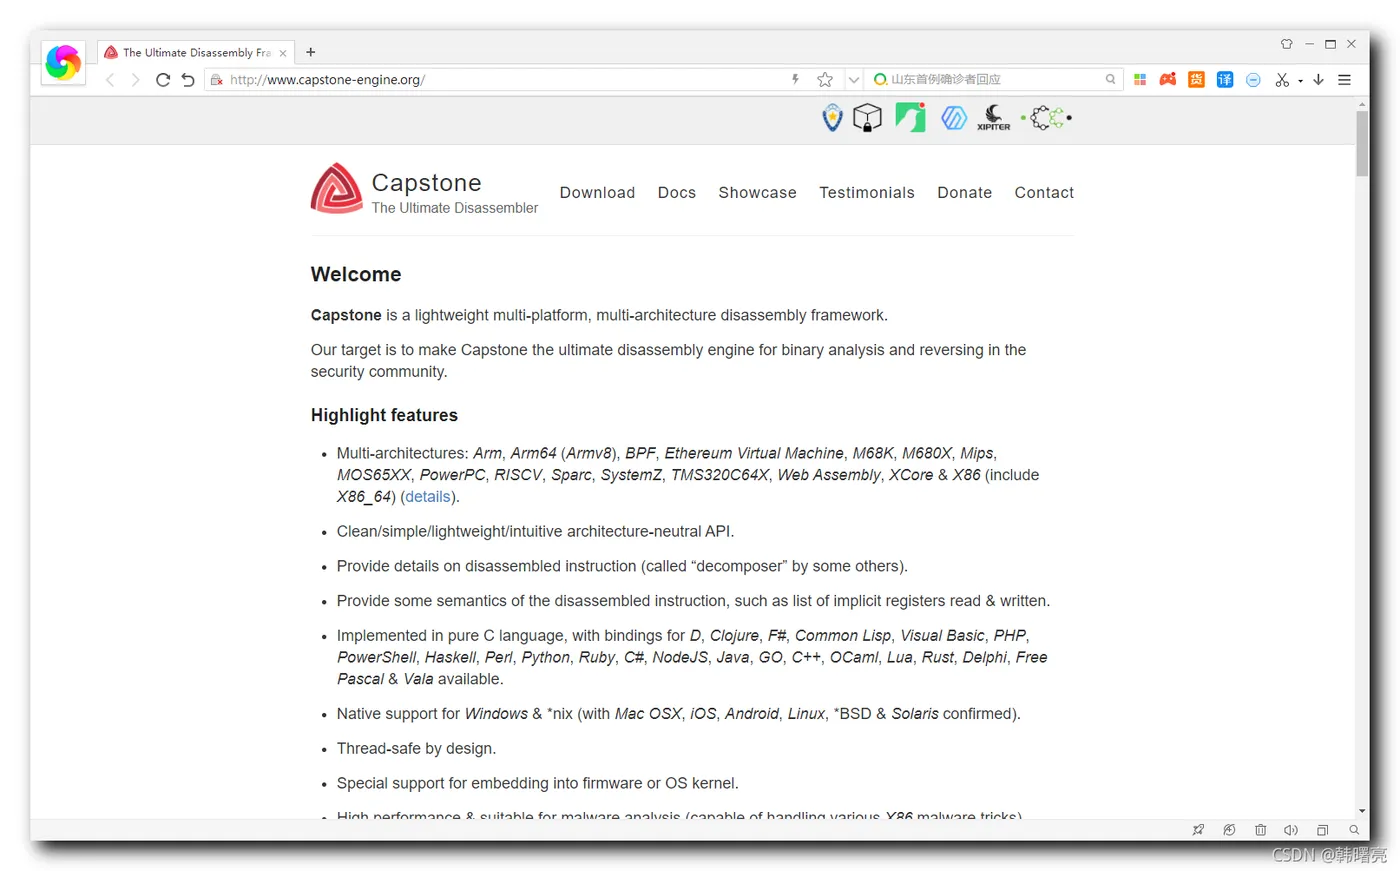Image resolution: width=1400 pixels, height=871 pixels.
Task: Click the locked cube banner icon
Action: [x=867, y=118]
